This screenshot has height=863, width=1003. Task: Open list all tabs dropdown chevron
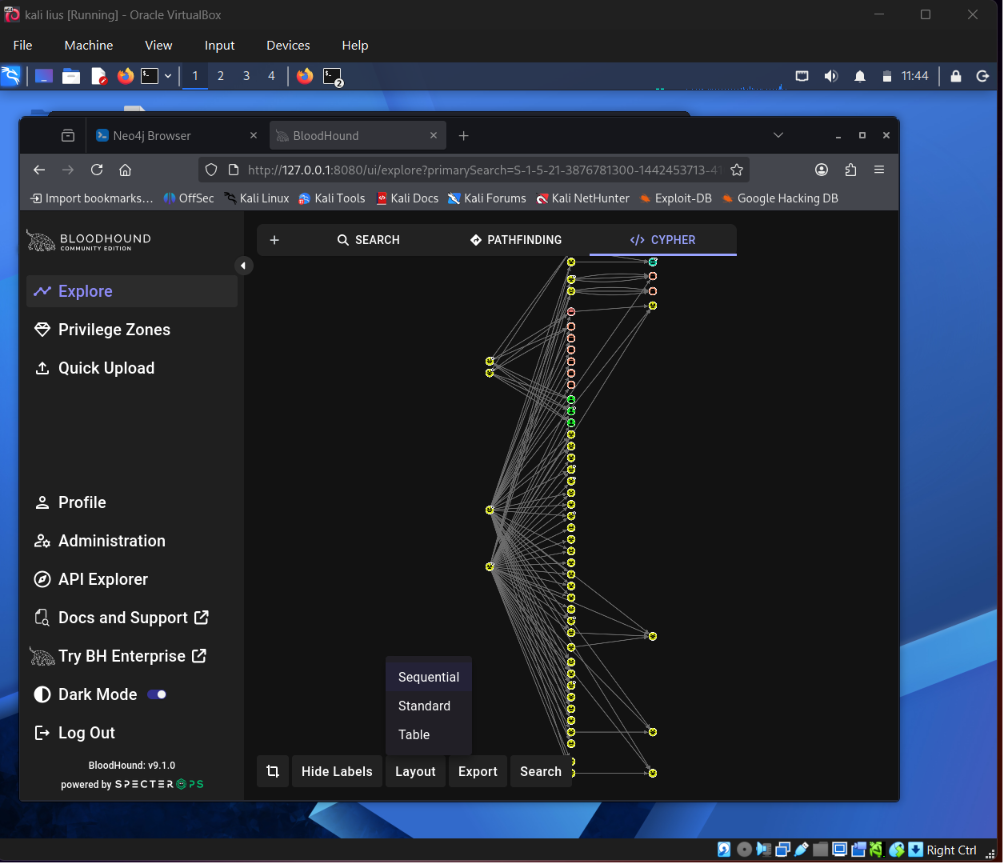click(778, 136)
